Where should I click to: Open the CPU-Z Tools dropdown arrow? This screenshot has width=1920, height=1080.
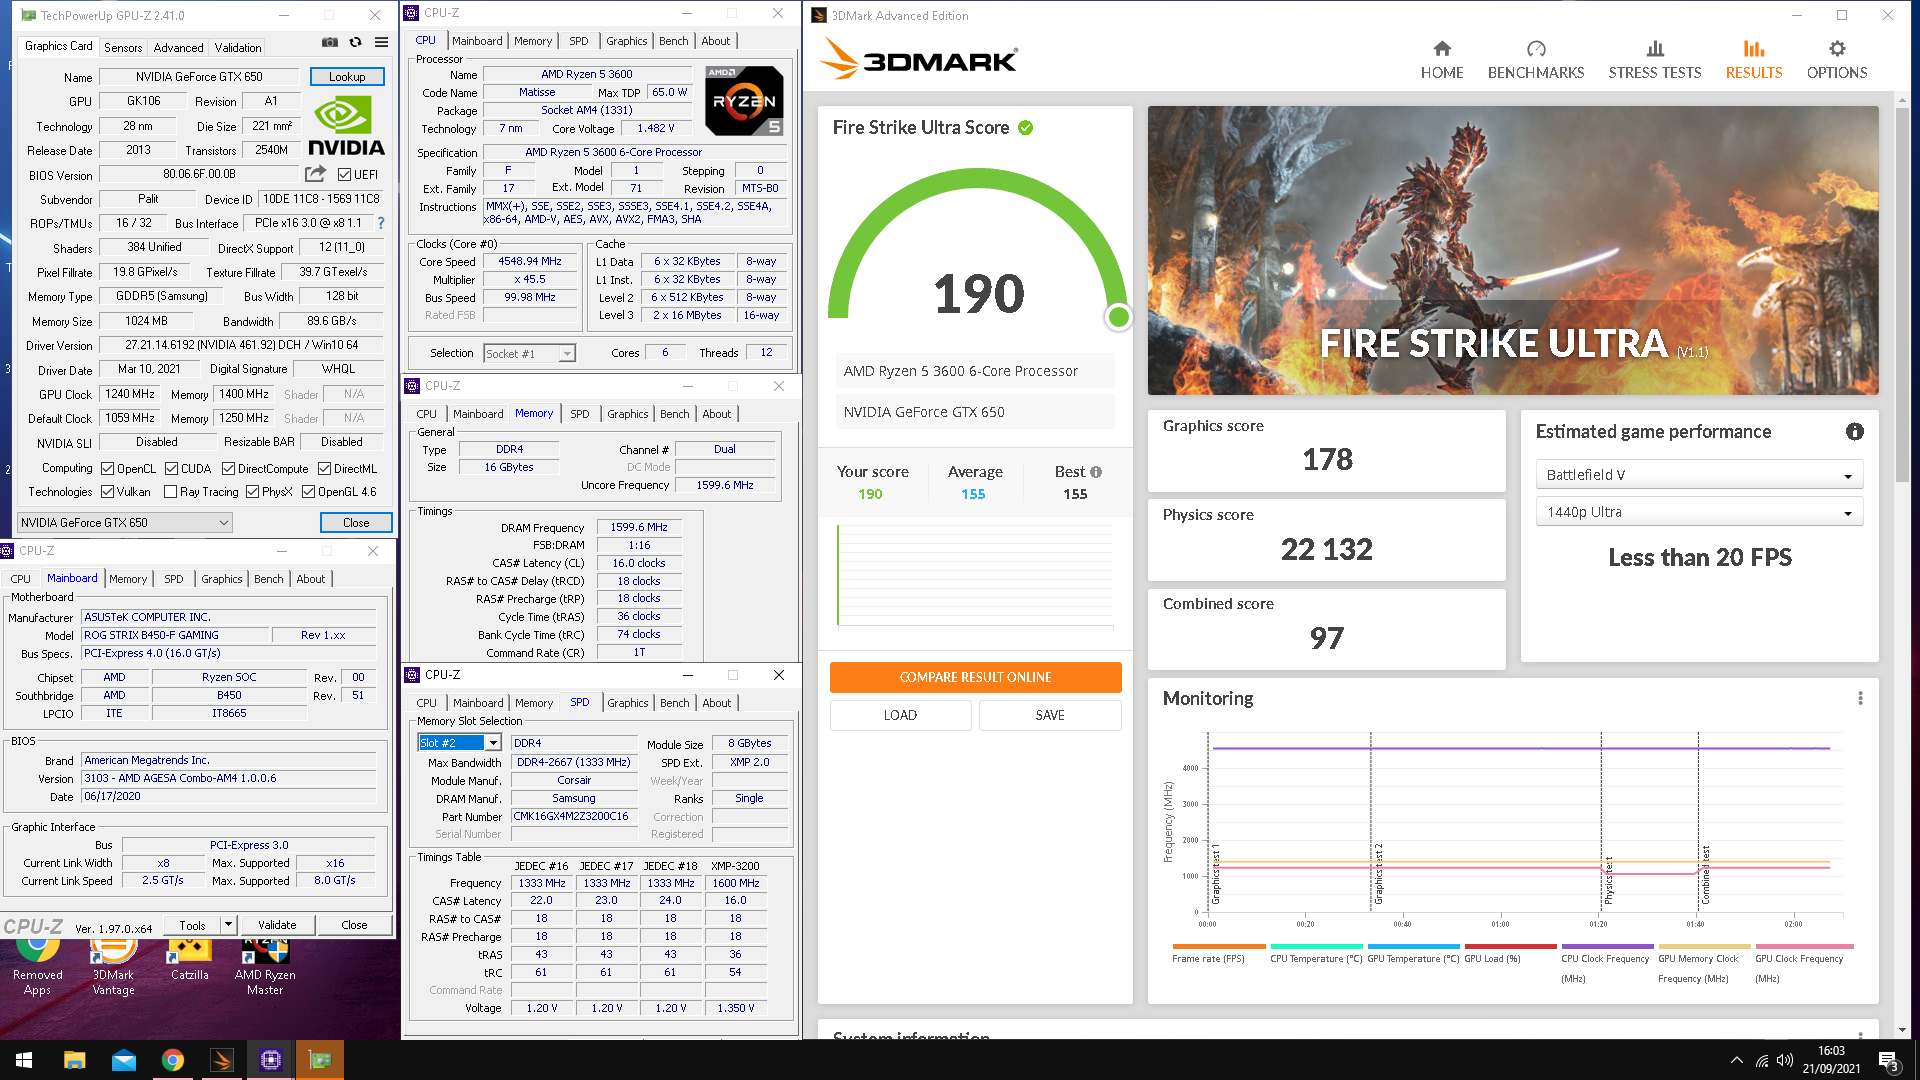click(228, 925)
